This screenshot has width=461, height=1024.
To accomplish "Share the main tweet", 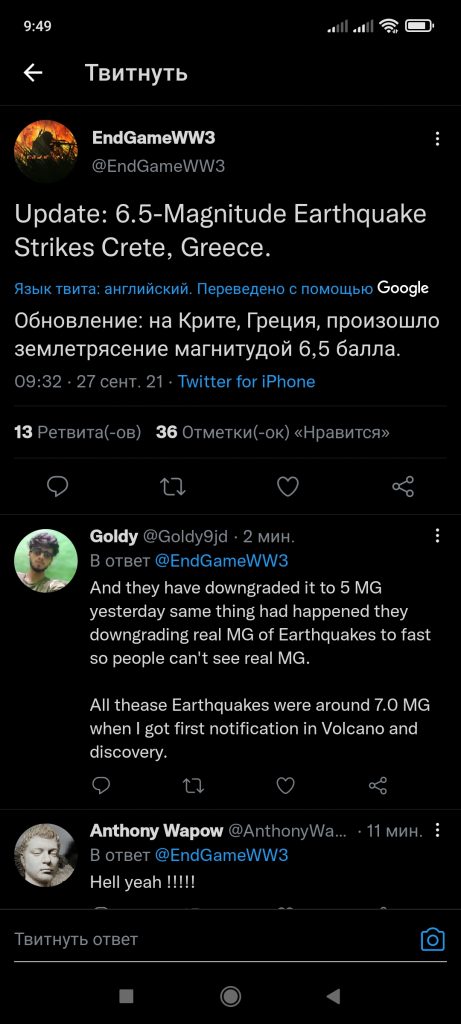I will click(x=403, y=487).
